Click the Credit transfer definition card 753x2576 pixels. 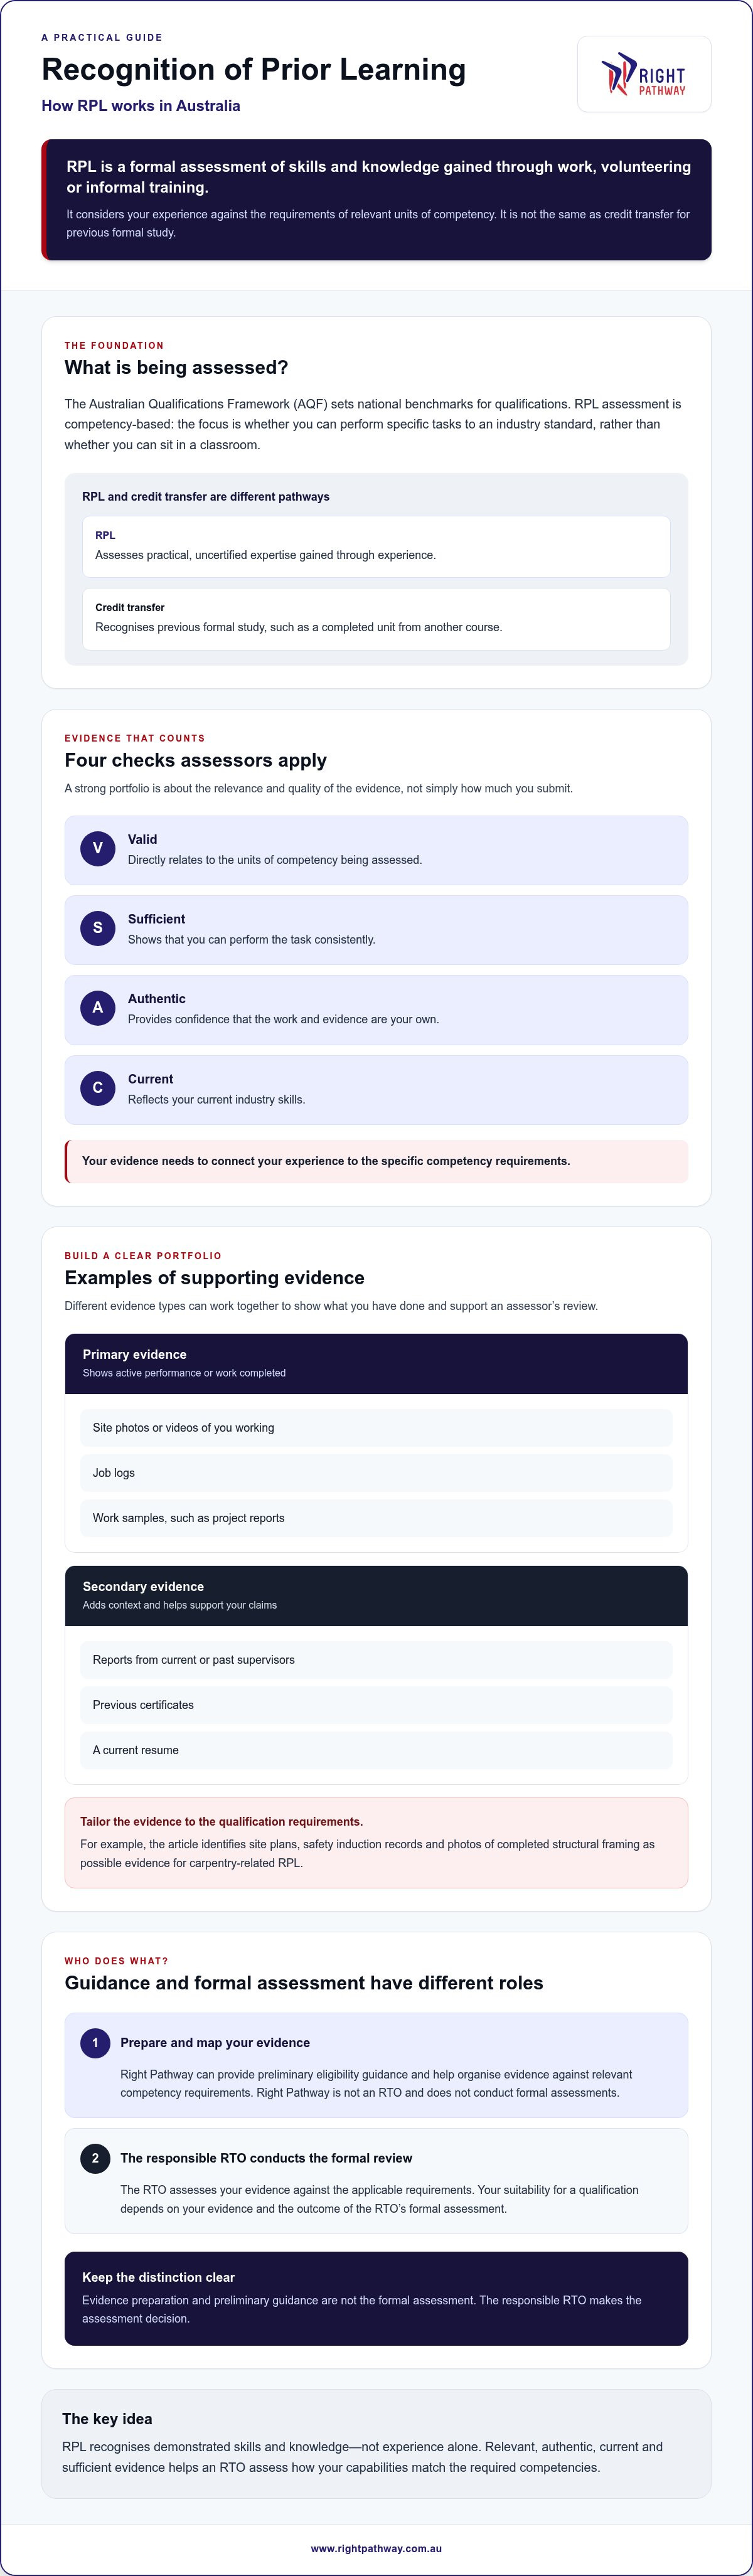point(376,619)
